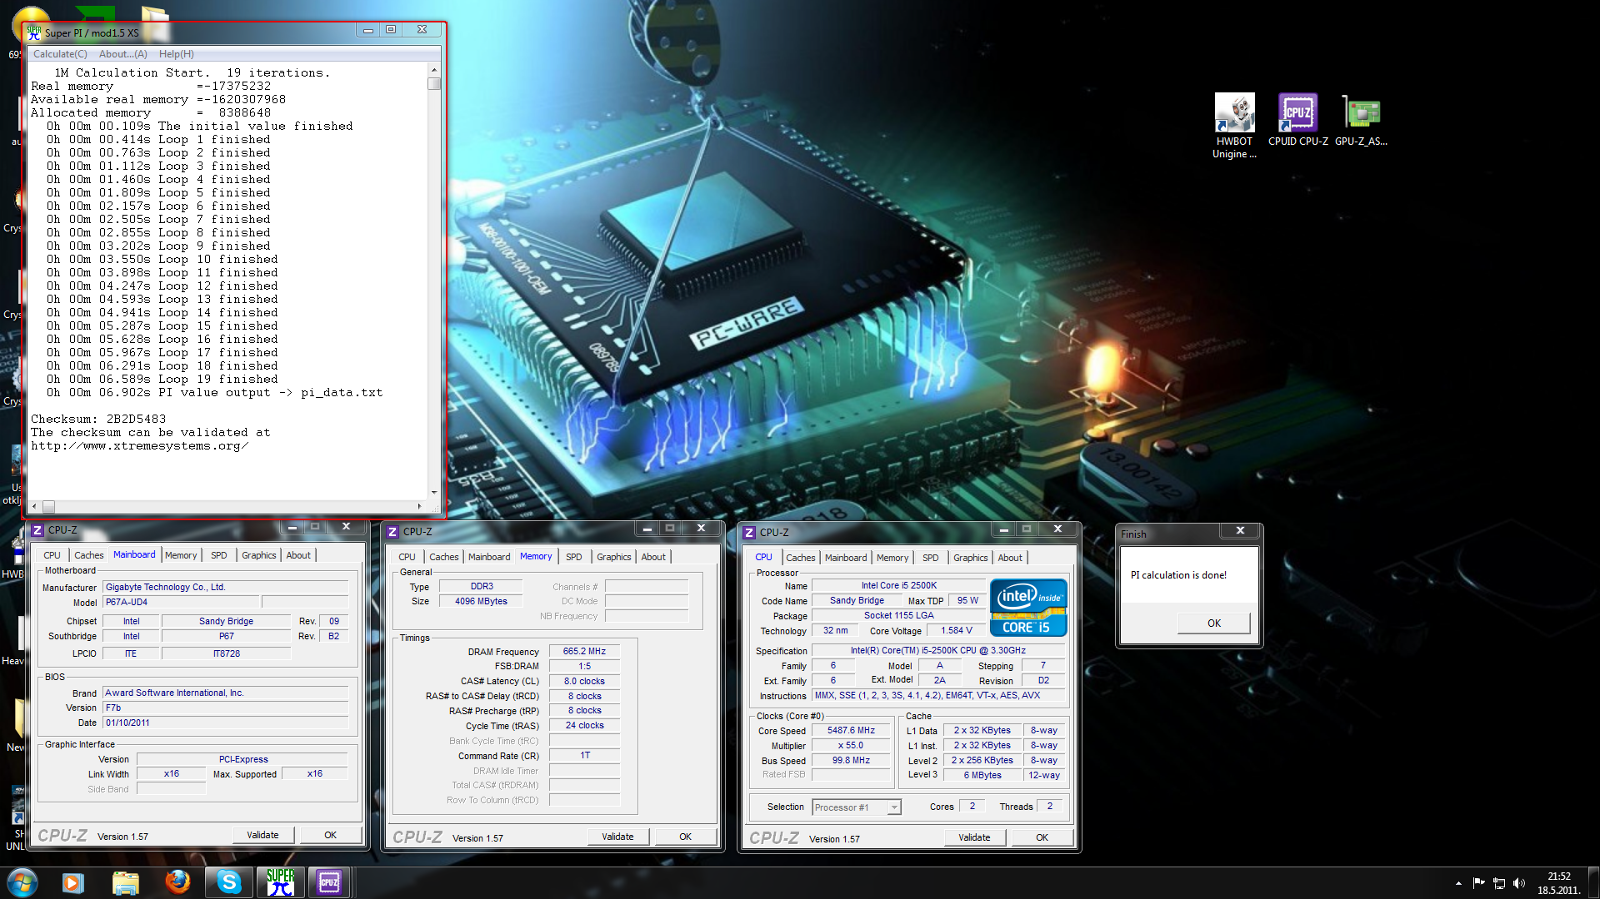Select Memory tab in Mainboard CPU-Z window
This screenshot has width=1600, height=899.
181,555
